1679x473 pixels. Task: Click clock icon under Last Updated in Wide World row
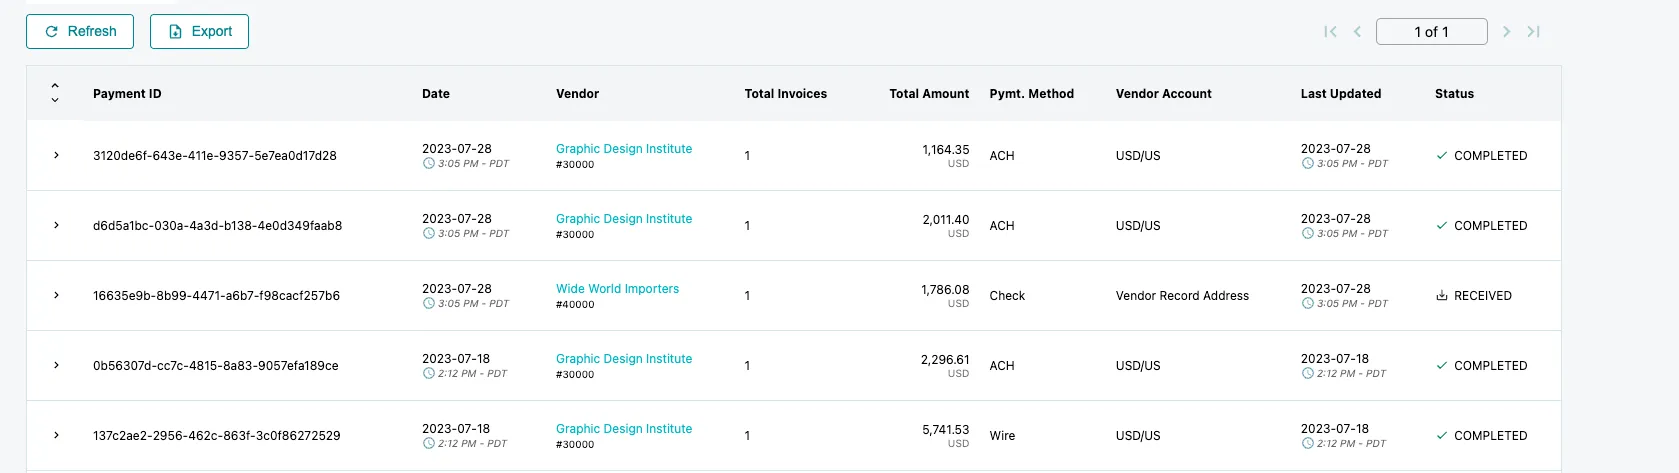click(1307, 303)
